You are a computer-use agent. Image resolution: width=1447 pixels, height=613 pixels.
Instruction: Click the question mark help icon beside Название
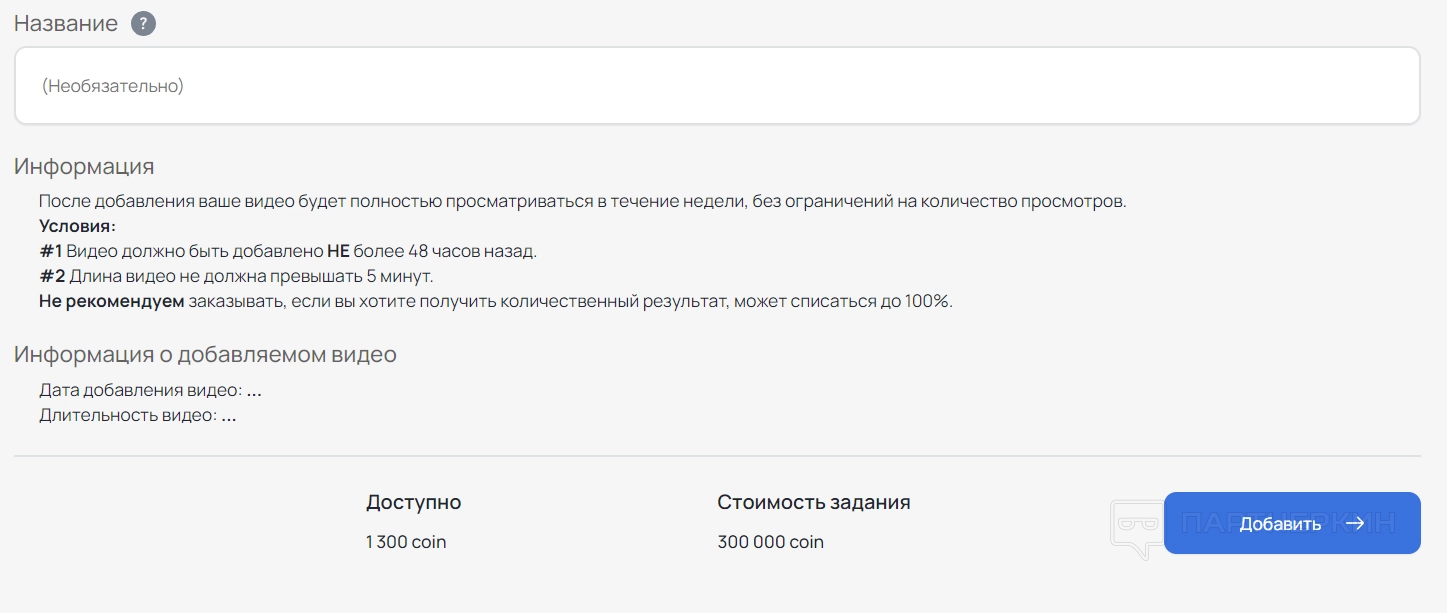point(144,23)
